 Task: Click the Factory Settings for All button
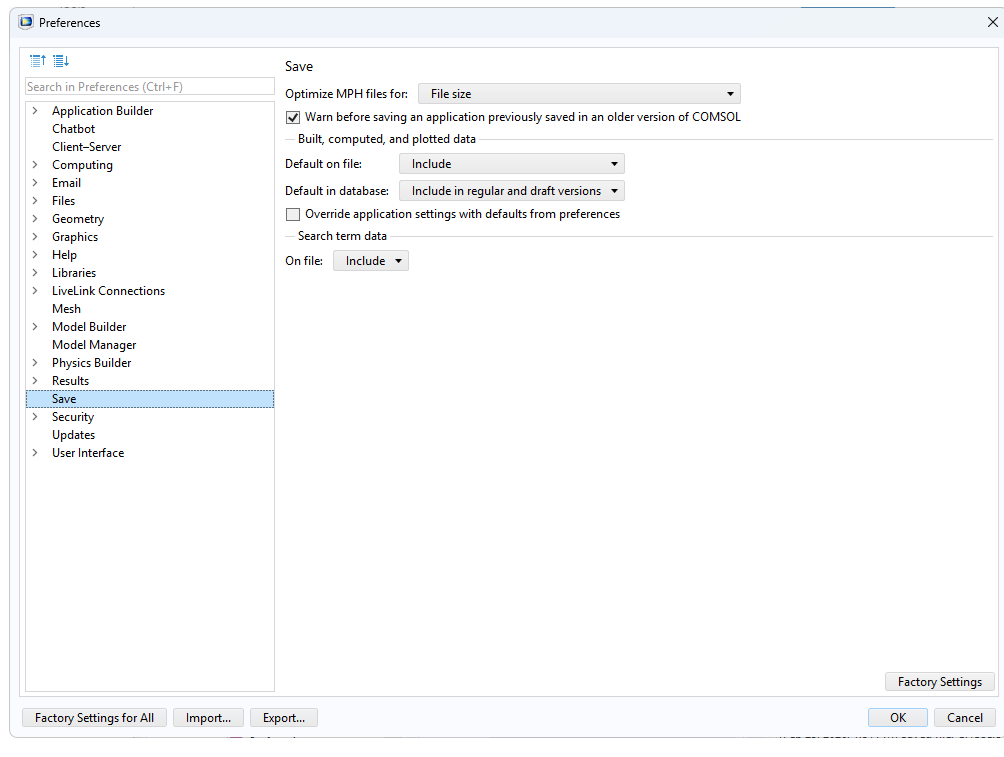94,718
